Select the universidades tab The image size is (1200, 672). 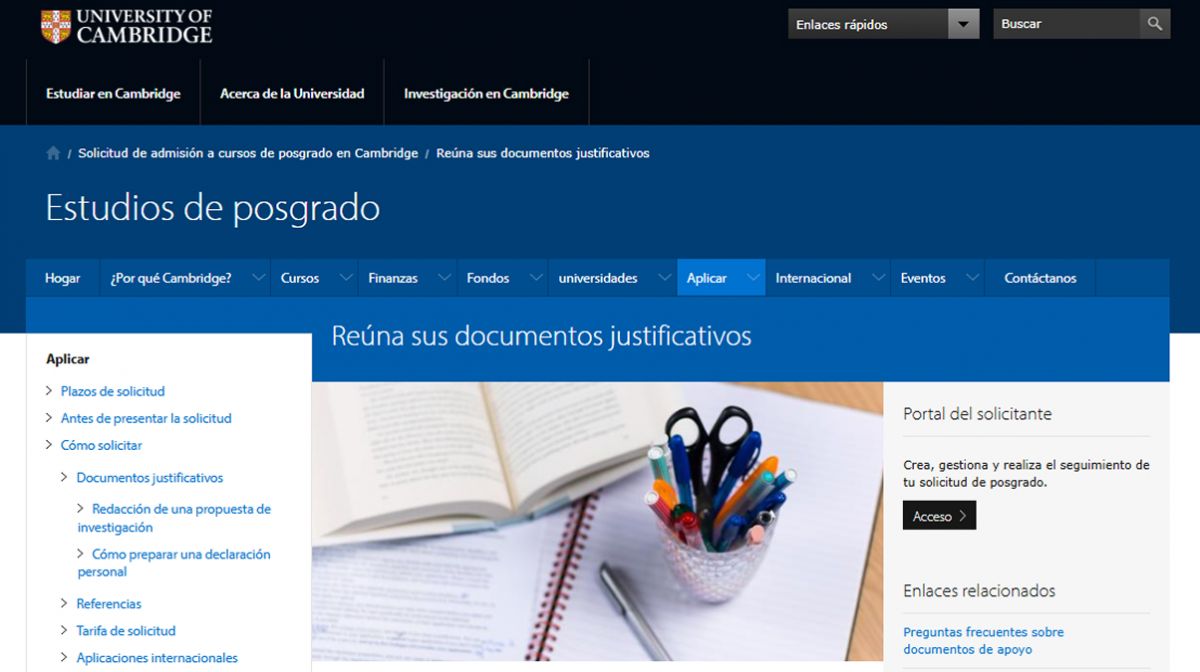(598, 278)
